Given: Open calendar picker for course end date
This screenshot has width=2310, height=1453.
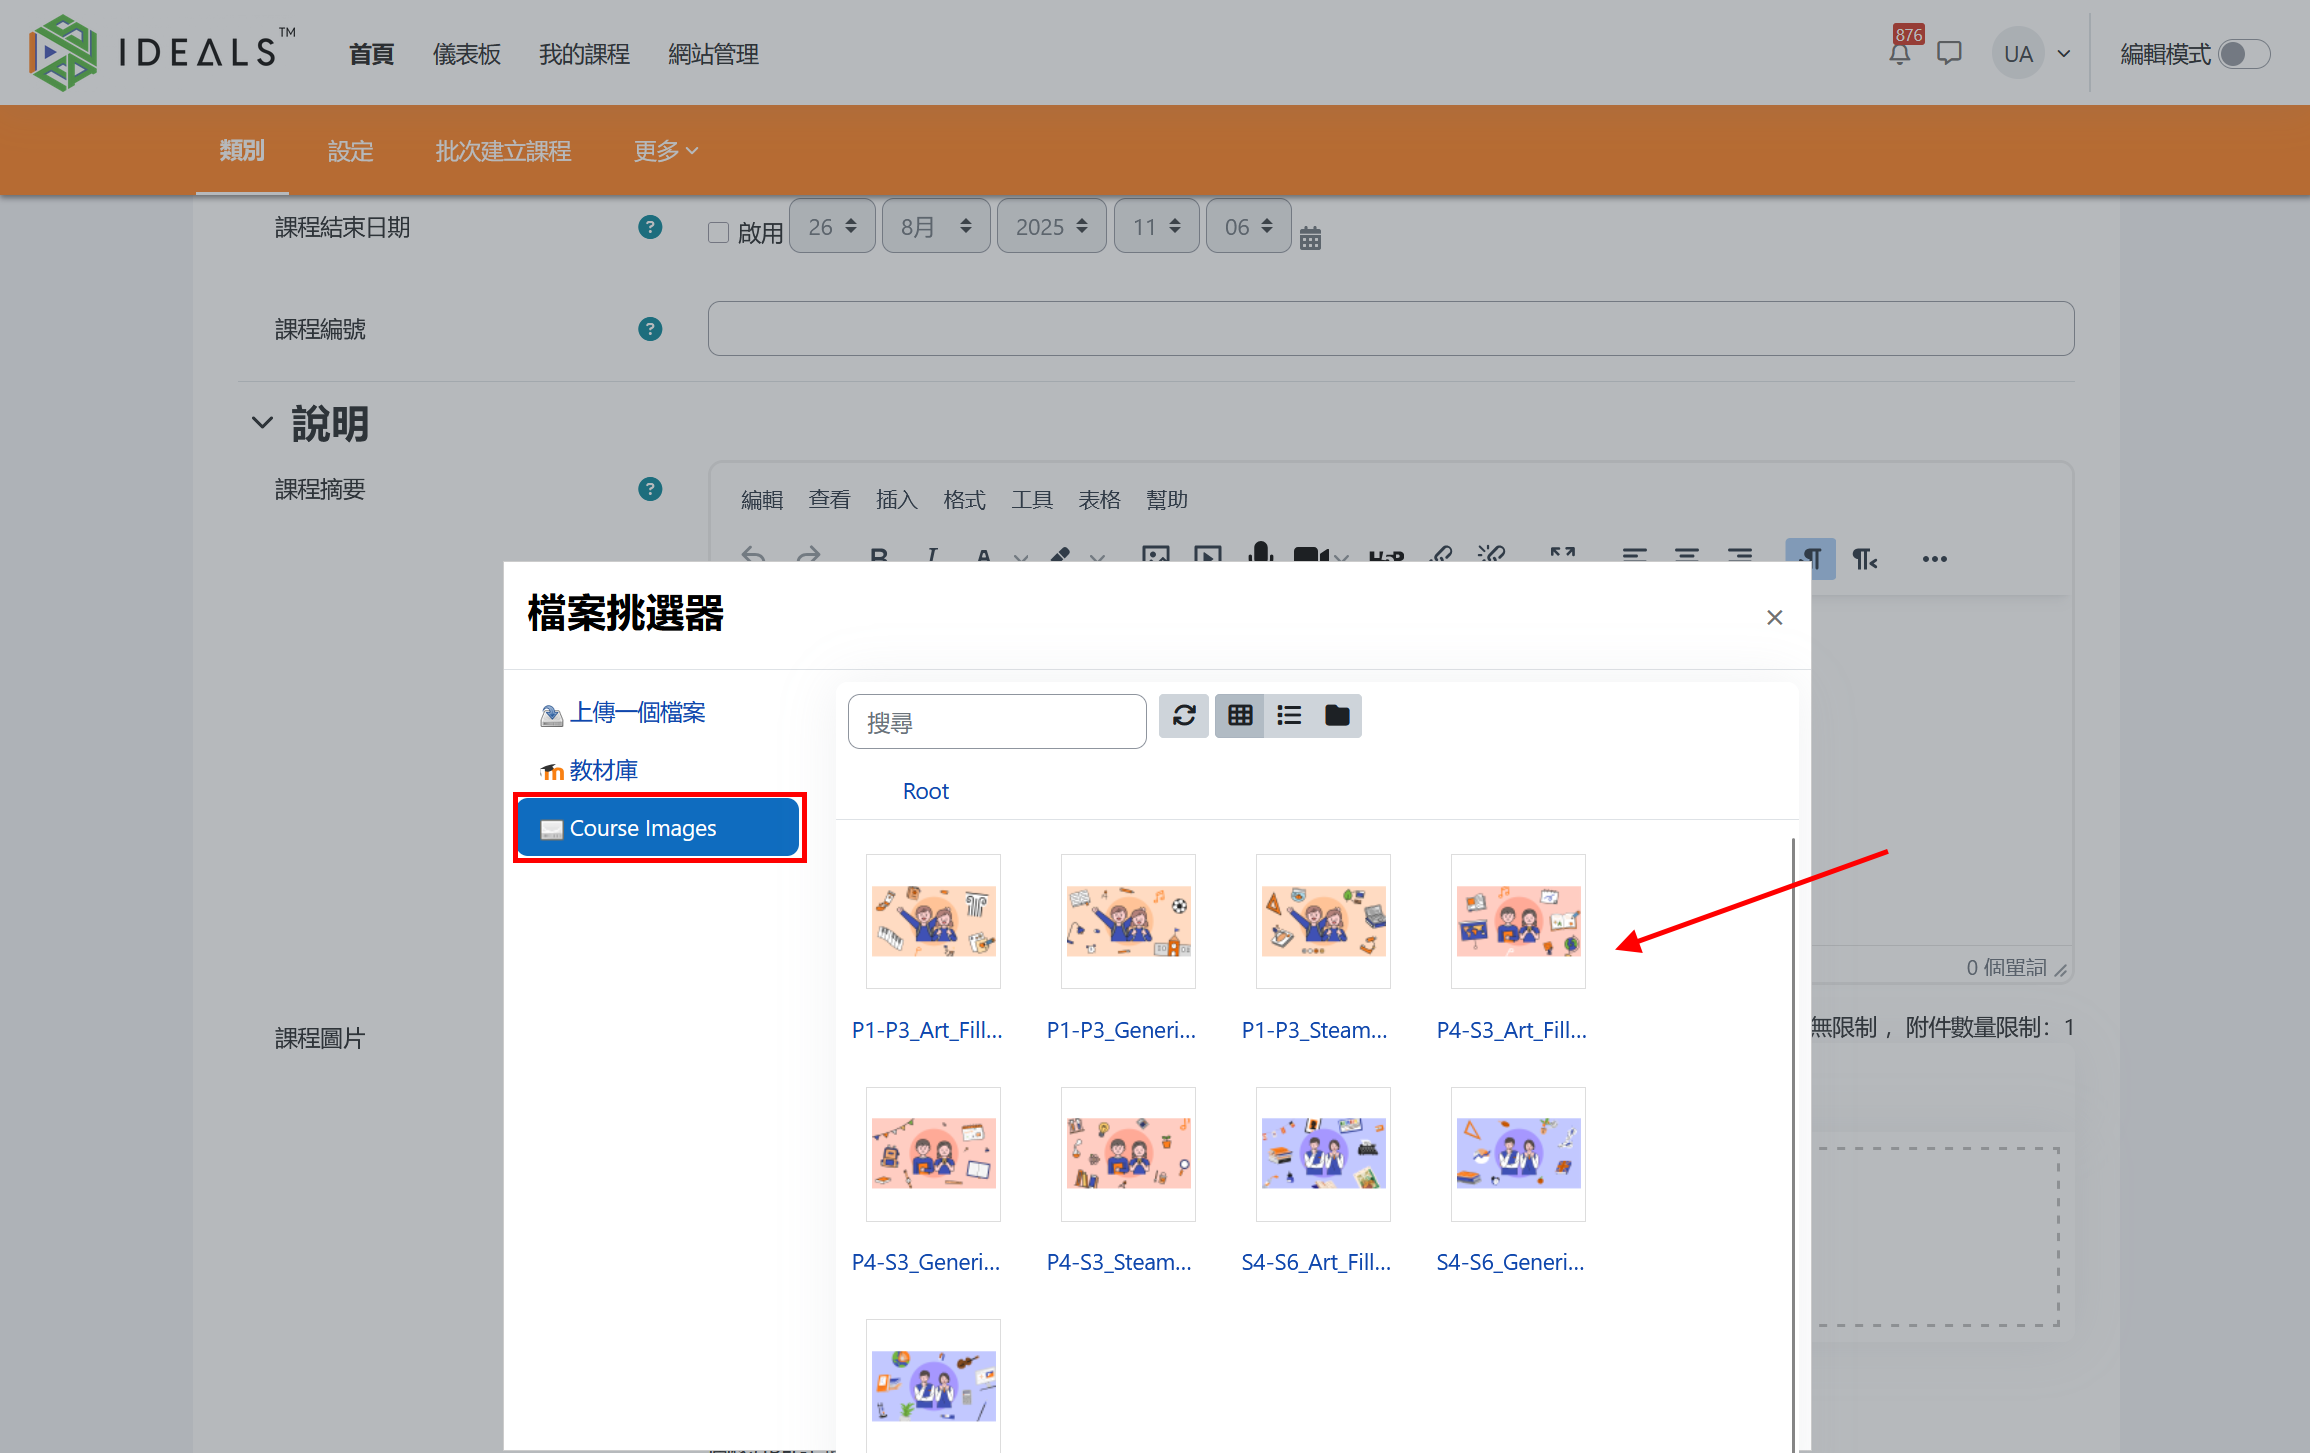Looking at the screenshot, I should (x=1310, y=238).
